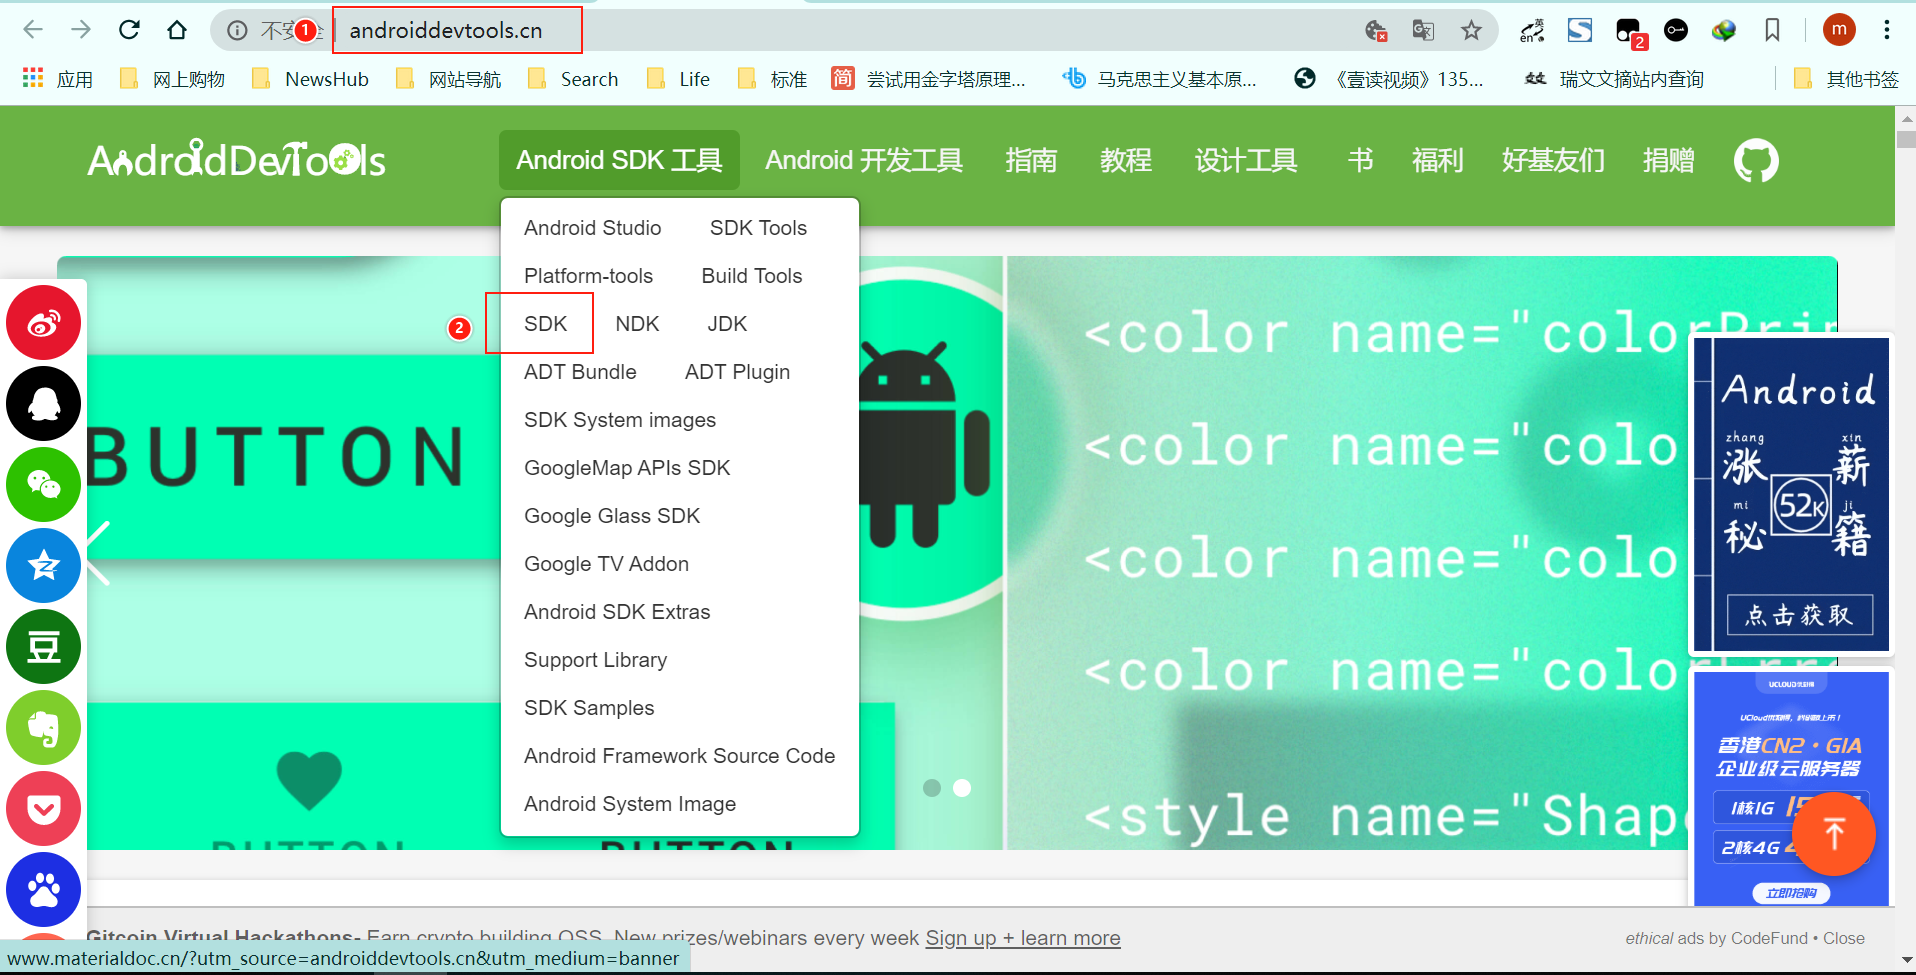Open the Search bookmarks folder
Image resolution: width=1916 pixels, height=975 pixels.
click(573, 79)
